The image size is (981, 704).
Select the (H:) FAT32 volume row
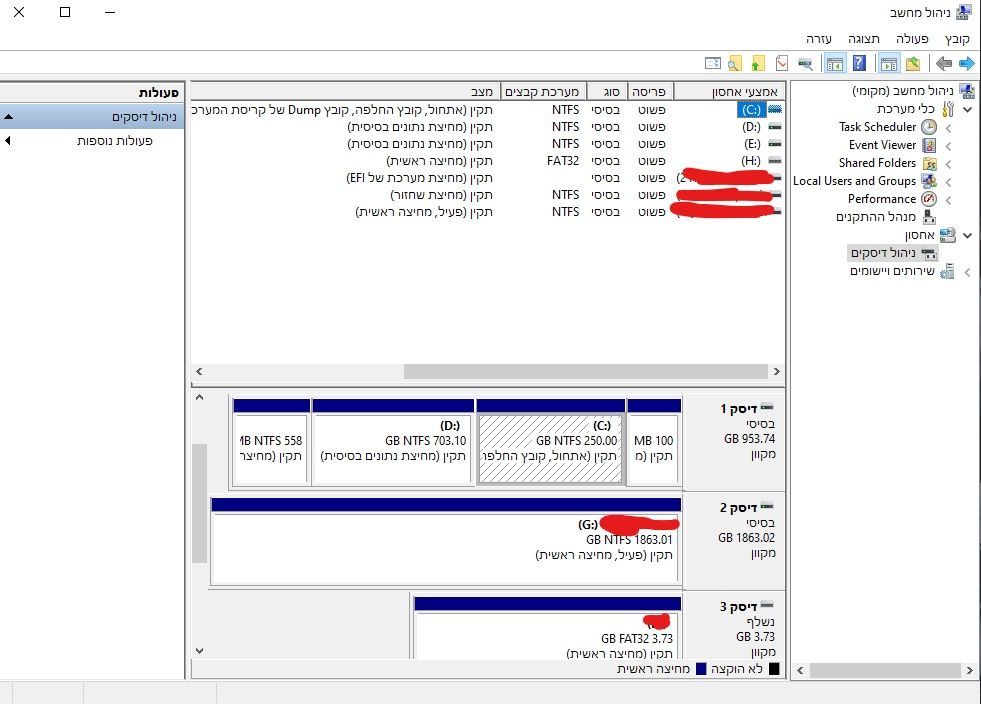(x=488, y=161)
